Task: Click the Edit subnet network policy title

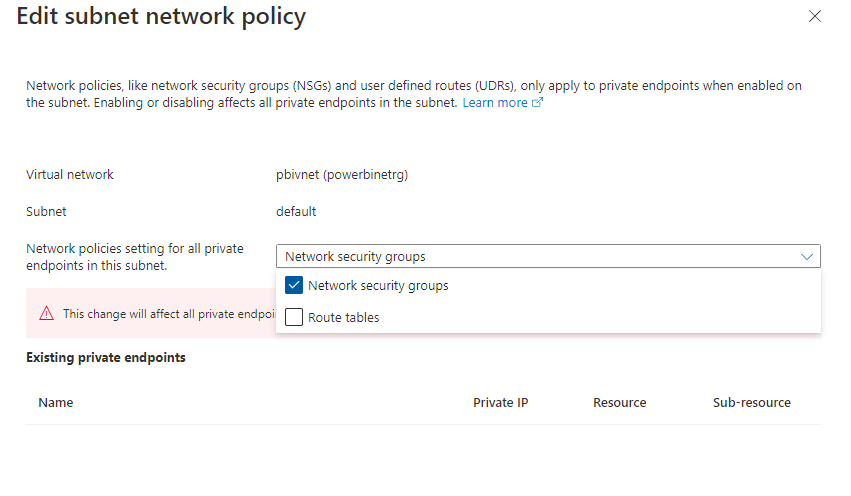Action: pyautogui.click(x=161, y=16)
